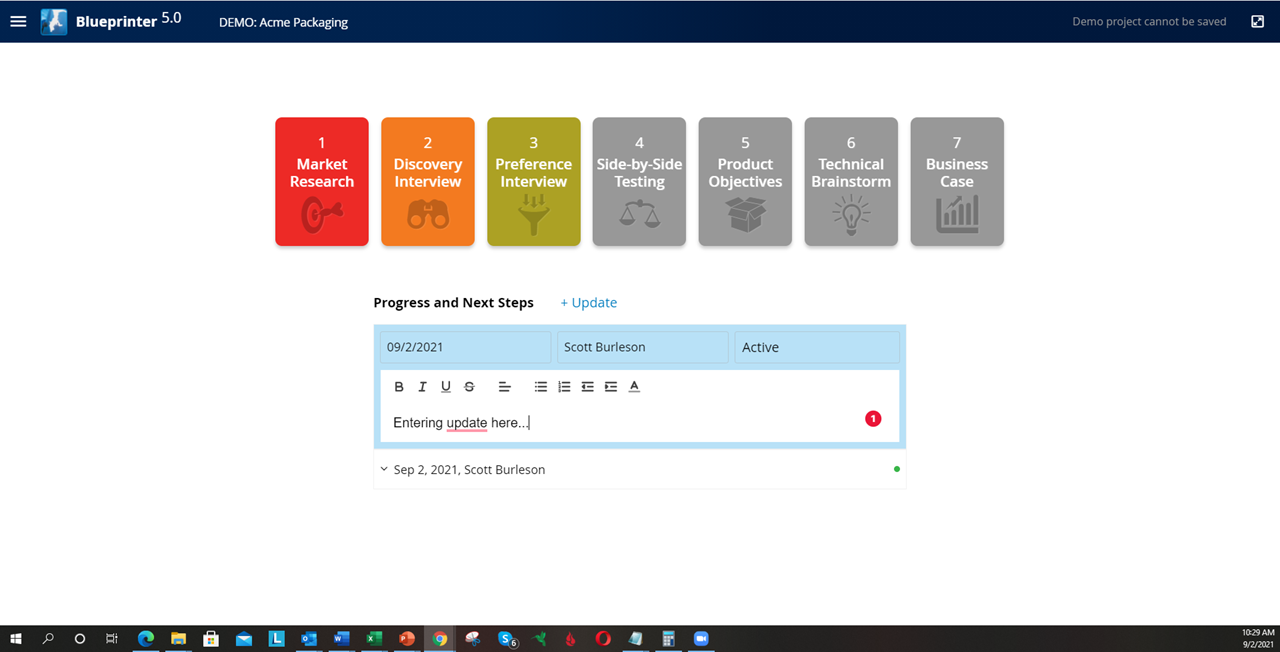Click the + Update link
This screenshot has height=652, width=1280.
[588, 302]
